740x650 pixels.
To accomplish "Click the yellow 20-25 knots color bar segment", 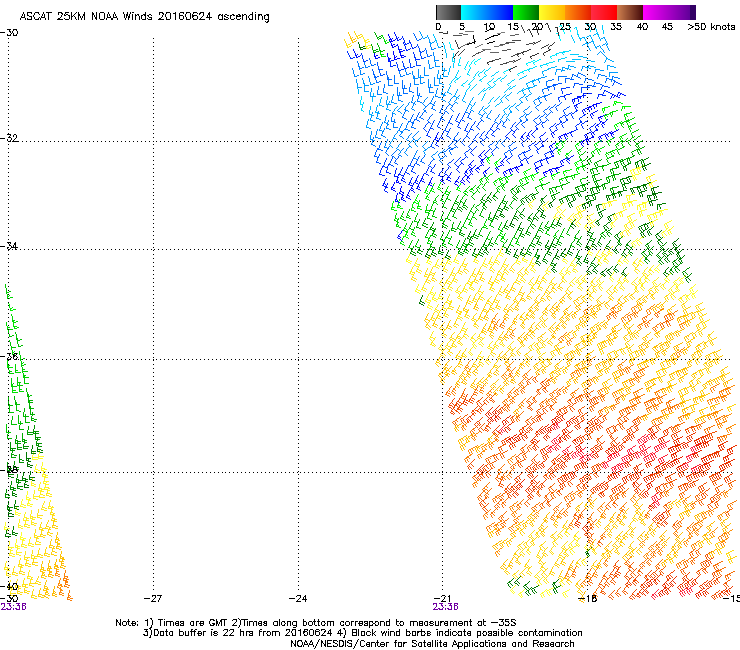I will pyautogui.click(x=552, y=12).
